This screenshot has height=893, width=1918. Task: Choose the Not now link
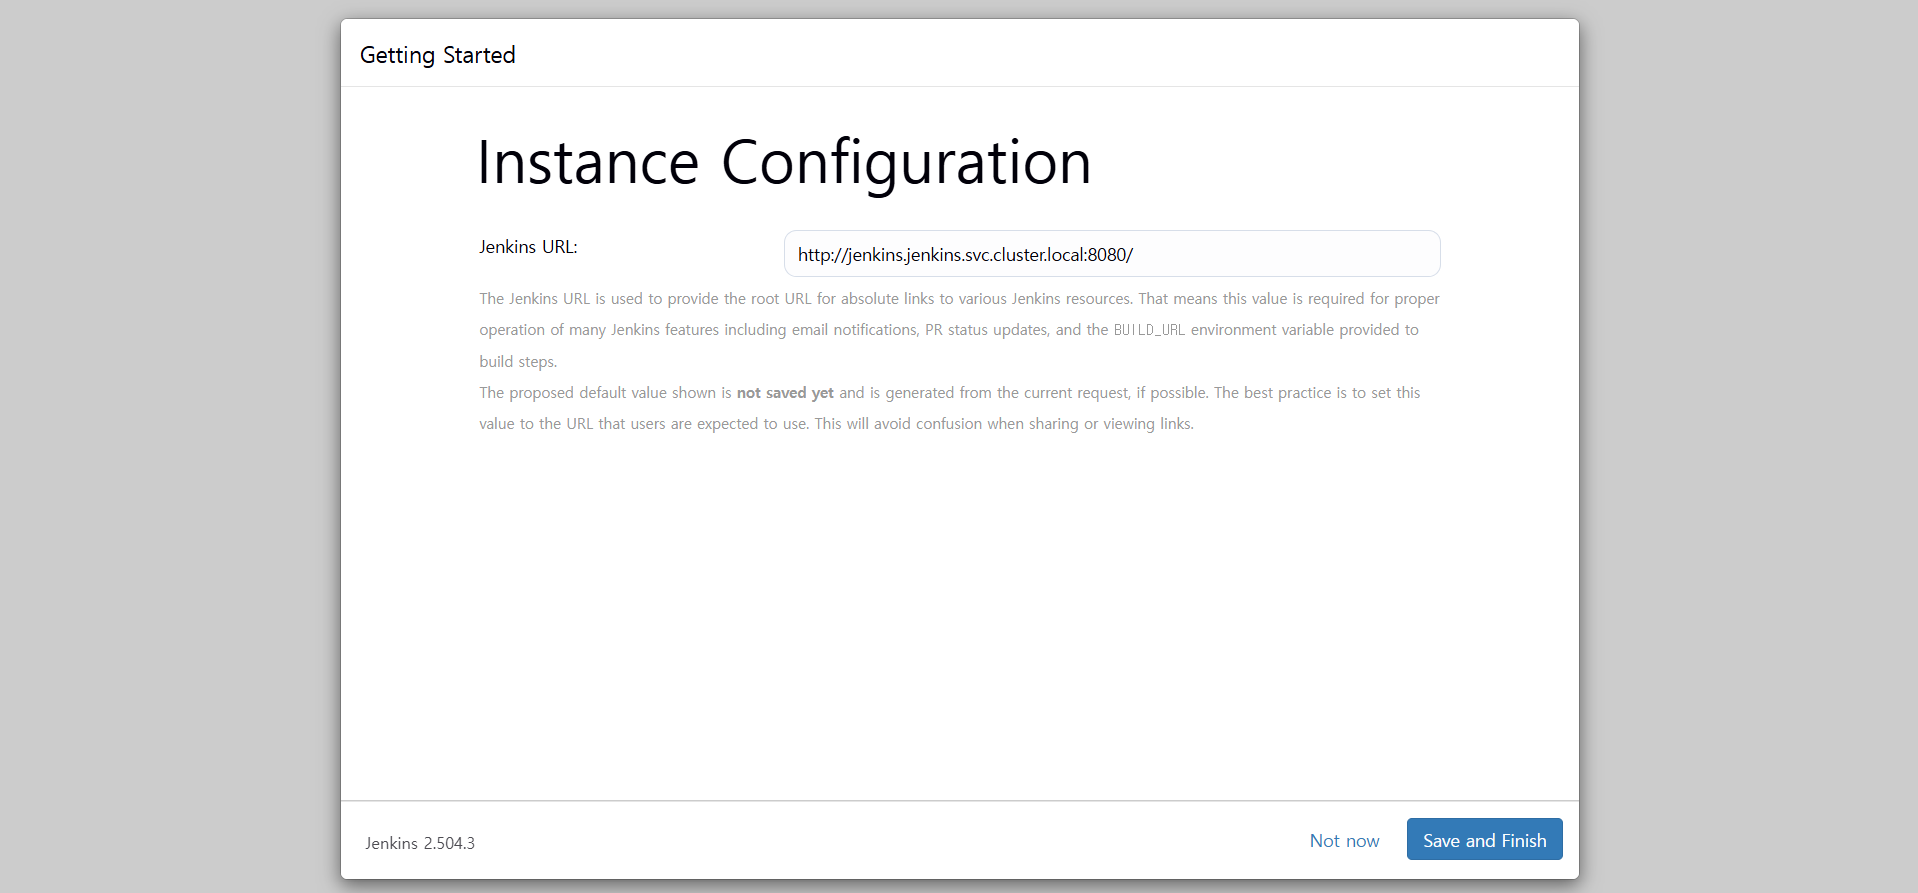(1344, 841)
